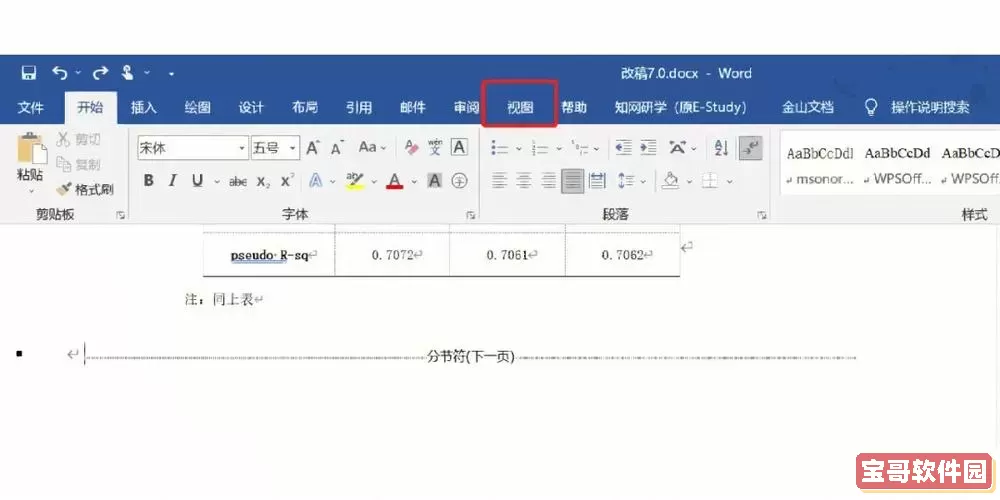This screenshot has width=1000, height=500.
Task: Toggle show/hide paragraph marks
Action: pyautogui.click(x=751, y=148)
